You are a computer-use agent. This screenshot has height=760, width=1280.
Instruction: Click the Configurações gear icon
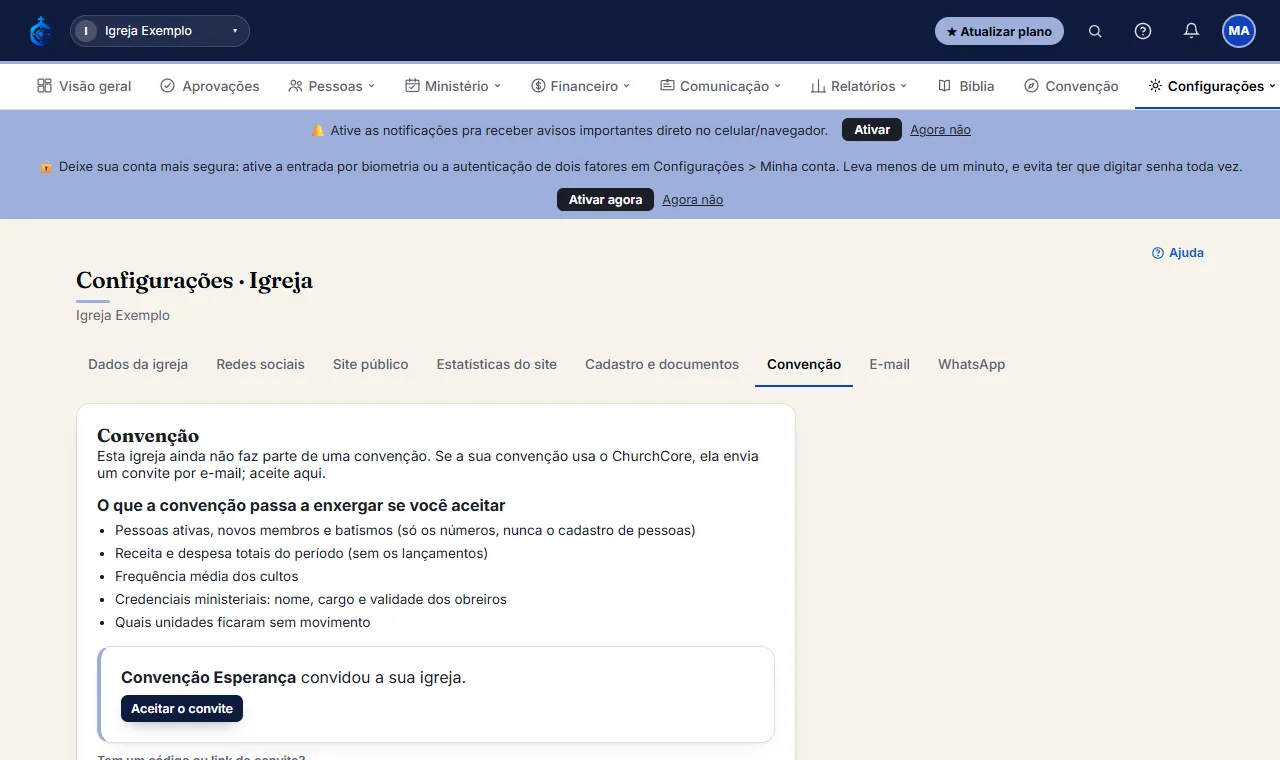[x=1155, y=86]
